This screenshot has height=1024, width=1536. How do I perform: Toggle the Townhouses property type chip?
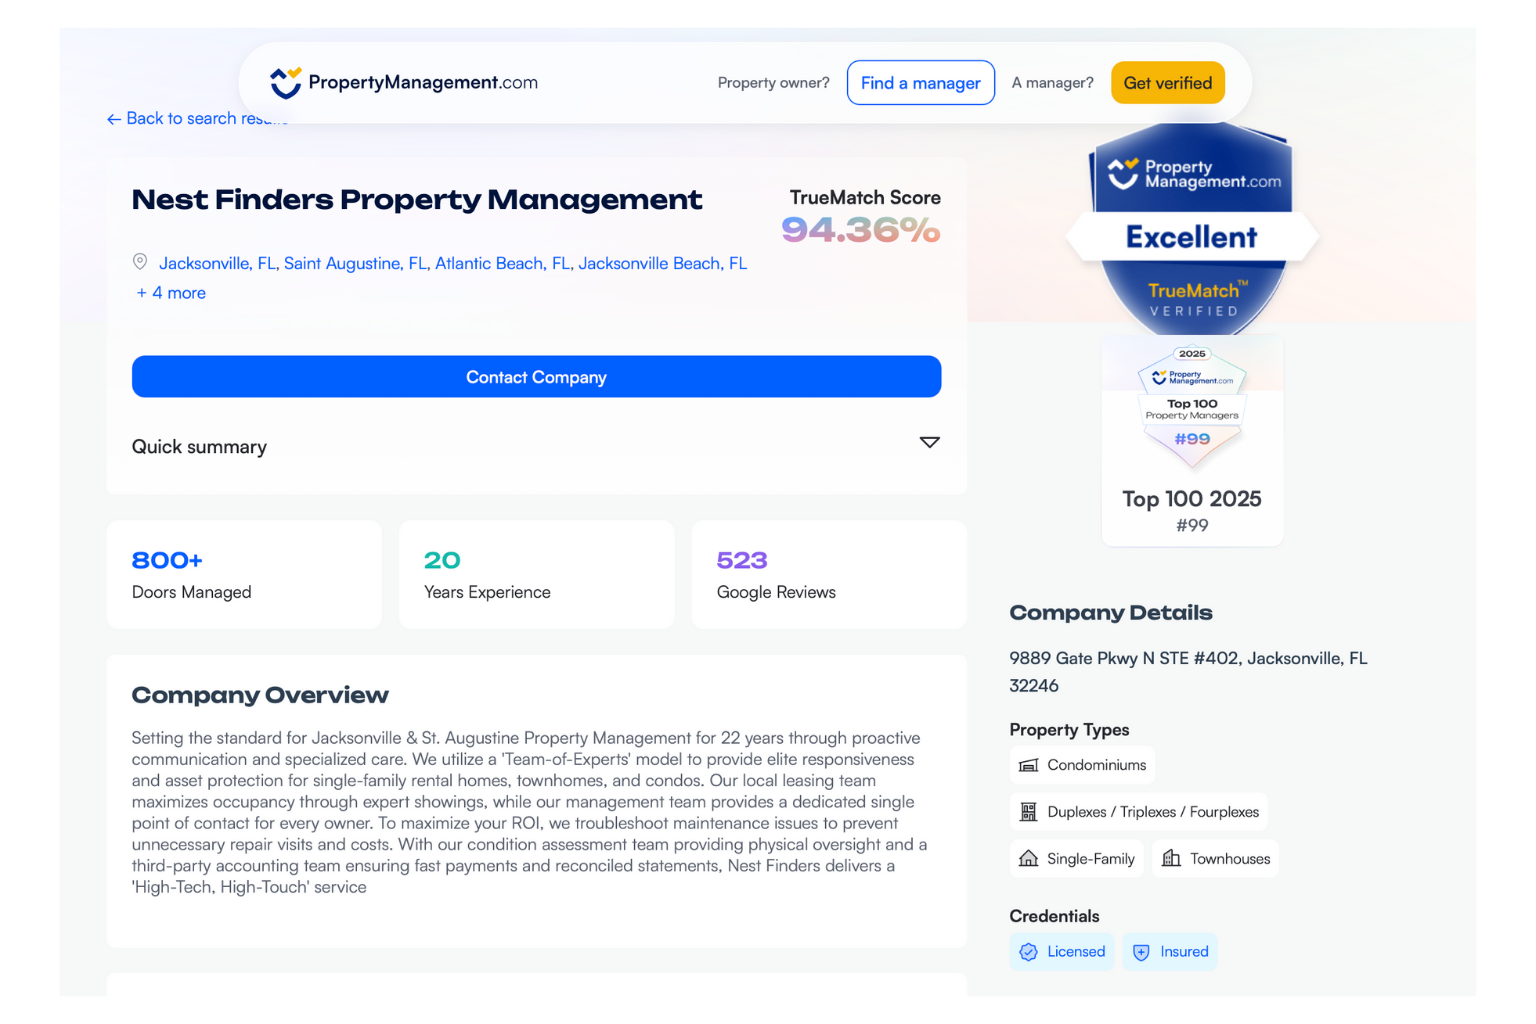(1215, 858)
